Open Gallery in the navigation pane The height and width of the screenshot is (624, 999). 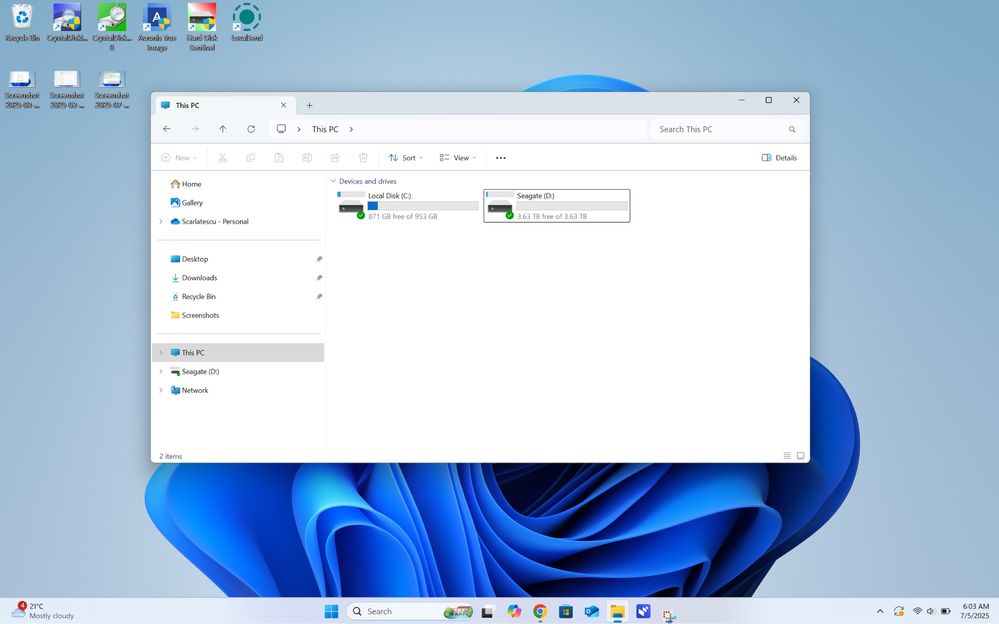click(x=187, y=203)
